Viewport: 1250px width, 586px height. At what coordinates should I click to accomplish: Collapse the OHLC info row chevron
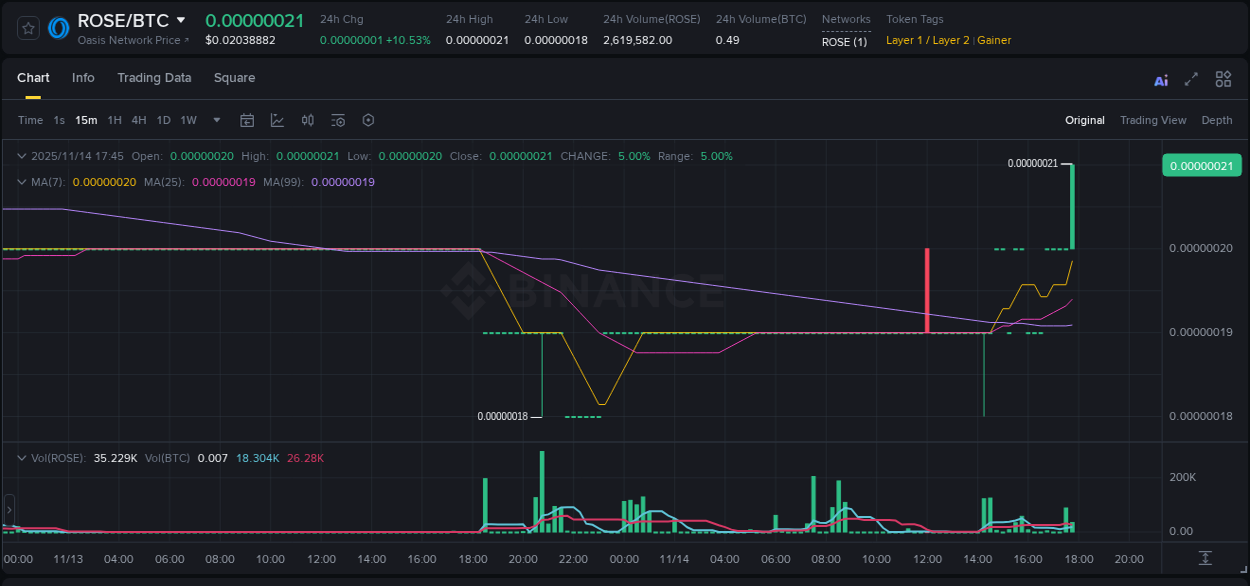coord(21,156)
